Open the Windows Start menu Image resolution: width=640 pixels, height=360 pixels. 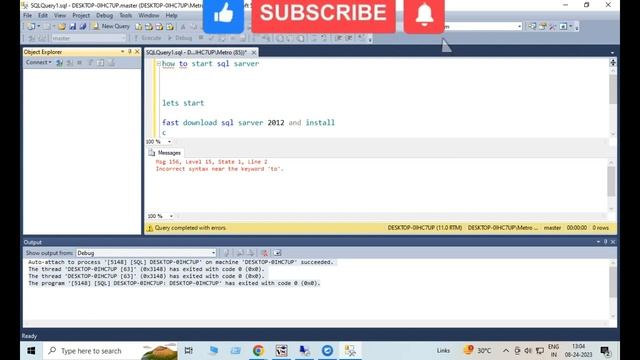click(31, 351)
